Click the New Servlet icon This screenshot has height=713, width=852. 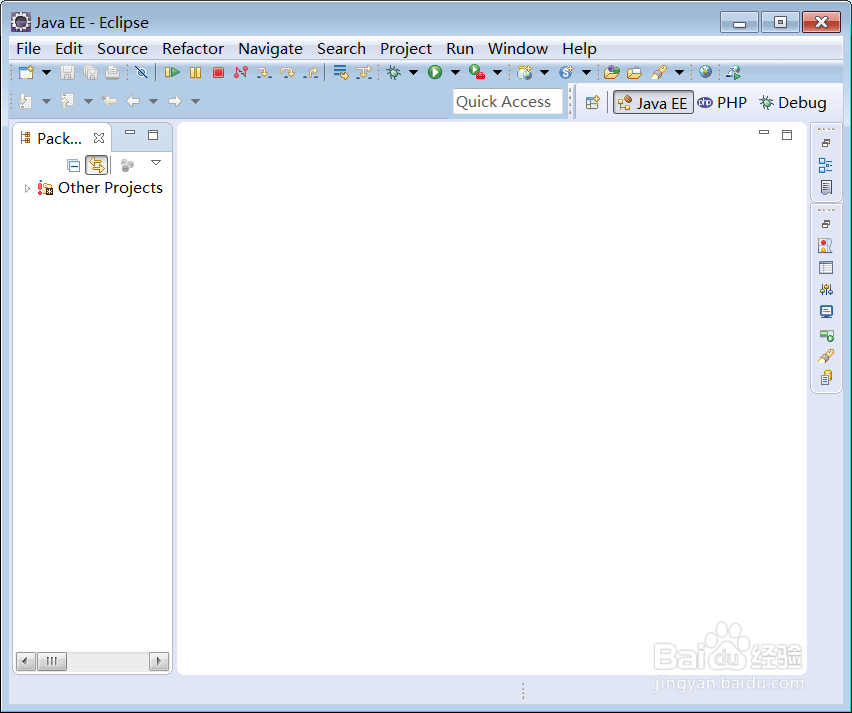566,72
